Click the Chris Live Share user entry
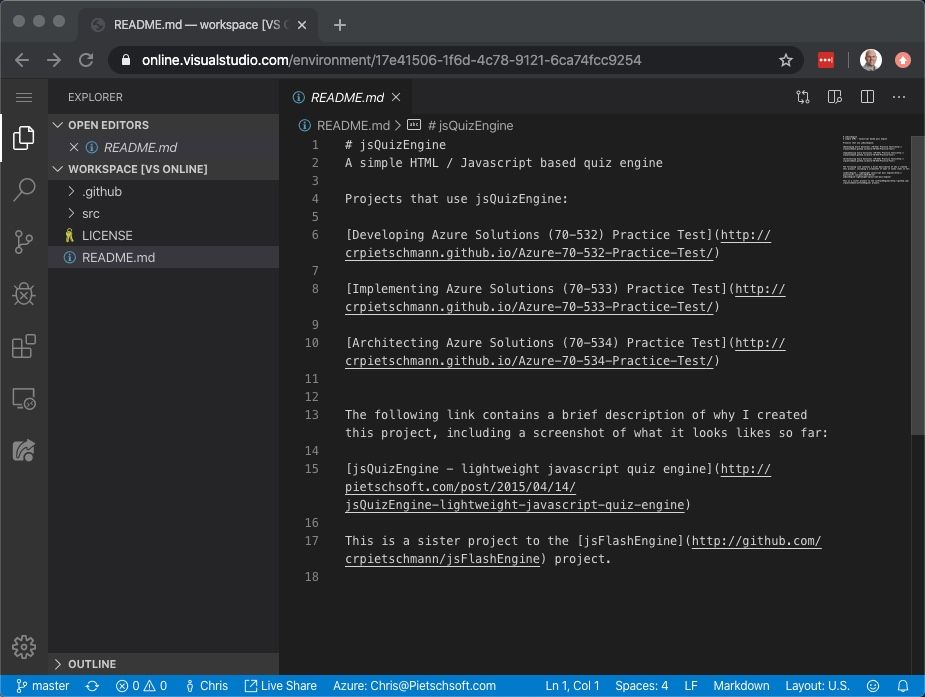 (x=206, y=686)
